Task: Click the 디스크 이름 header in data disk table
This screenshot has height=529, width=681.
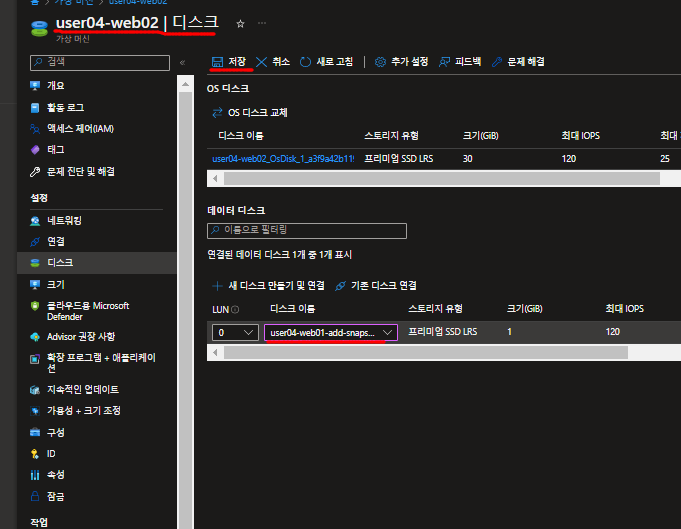Action: tap(293, 309)
